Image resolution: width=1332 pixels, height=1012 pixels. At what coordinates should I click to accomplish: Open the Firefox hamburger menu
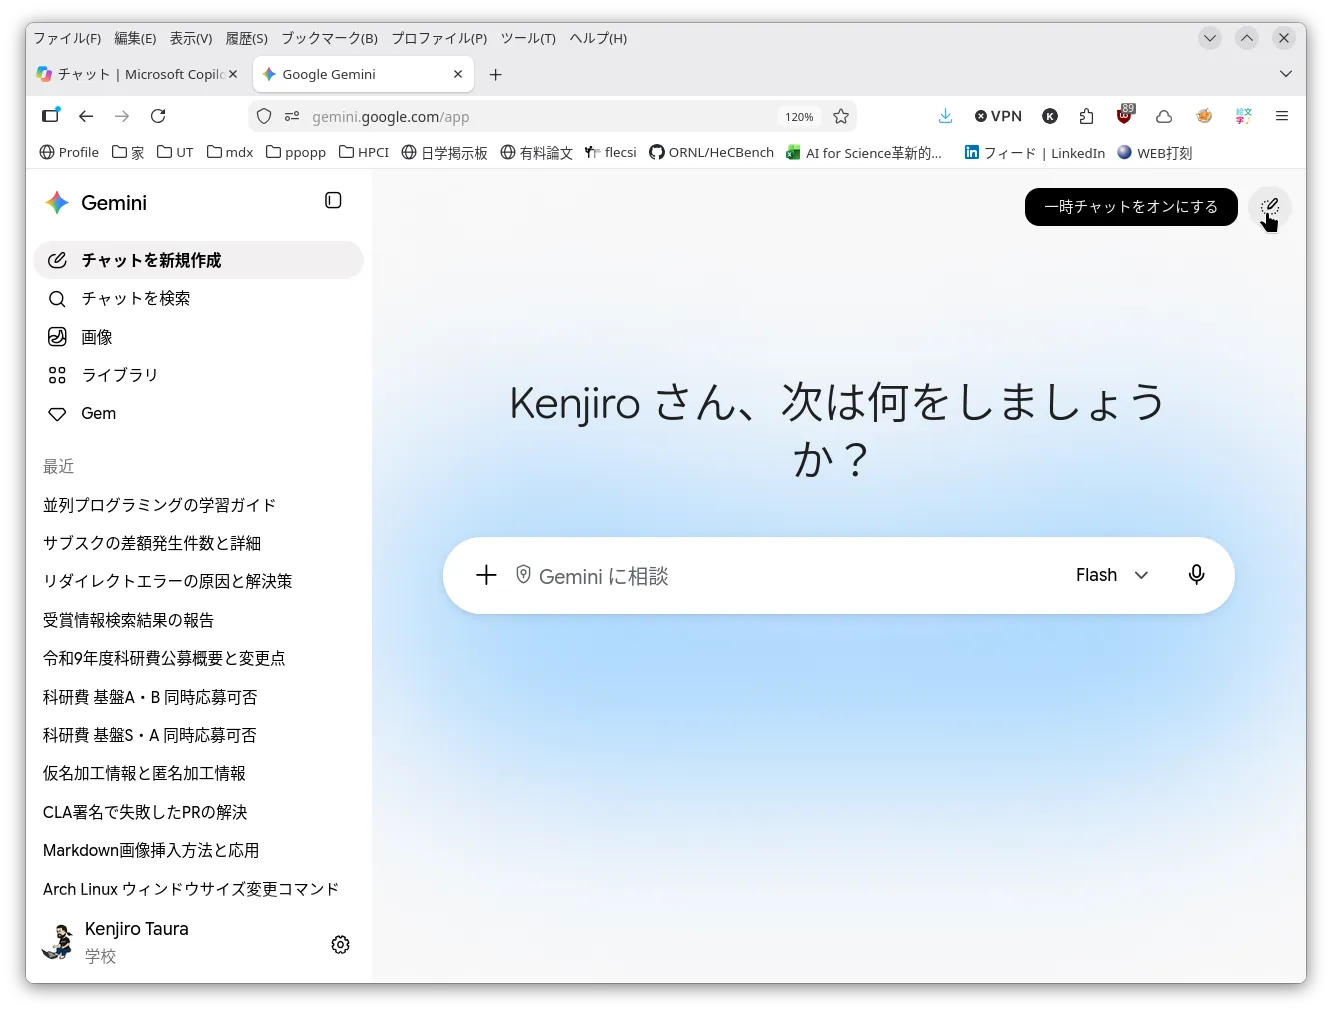pos(1281,116)
